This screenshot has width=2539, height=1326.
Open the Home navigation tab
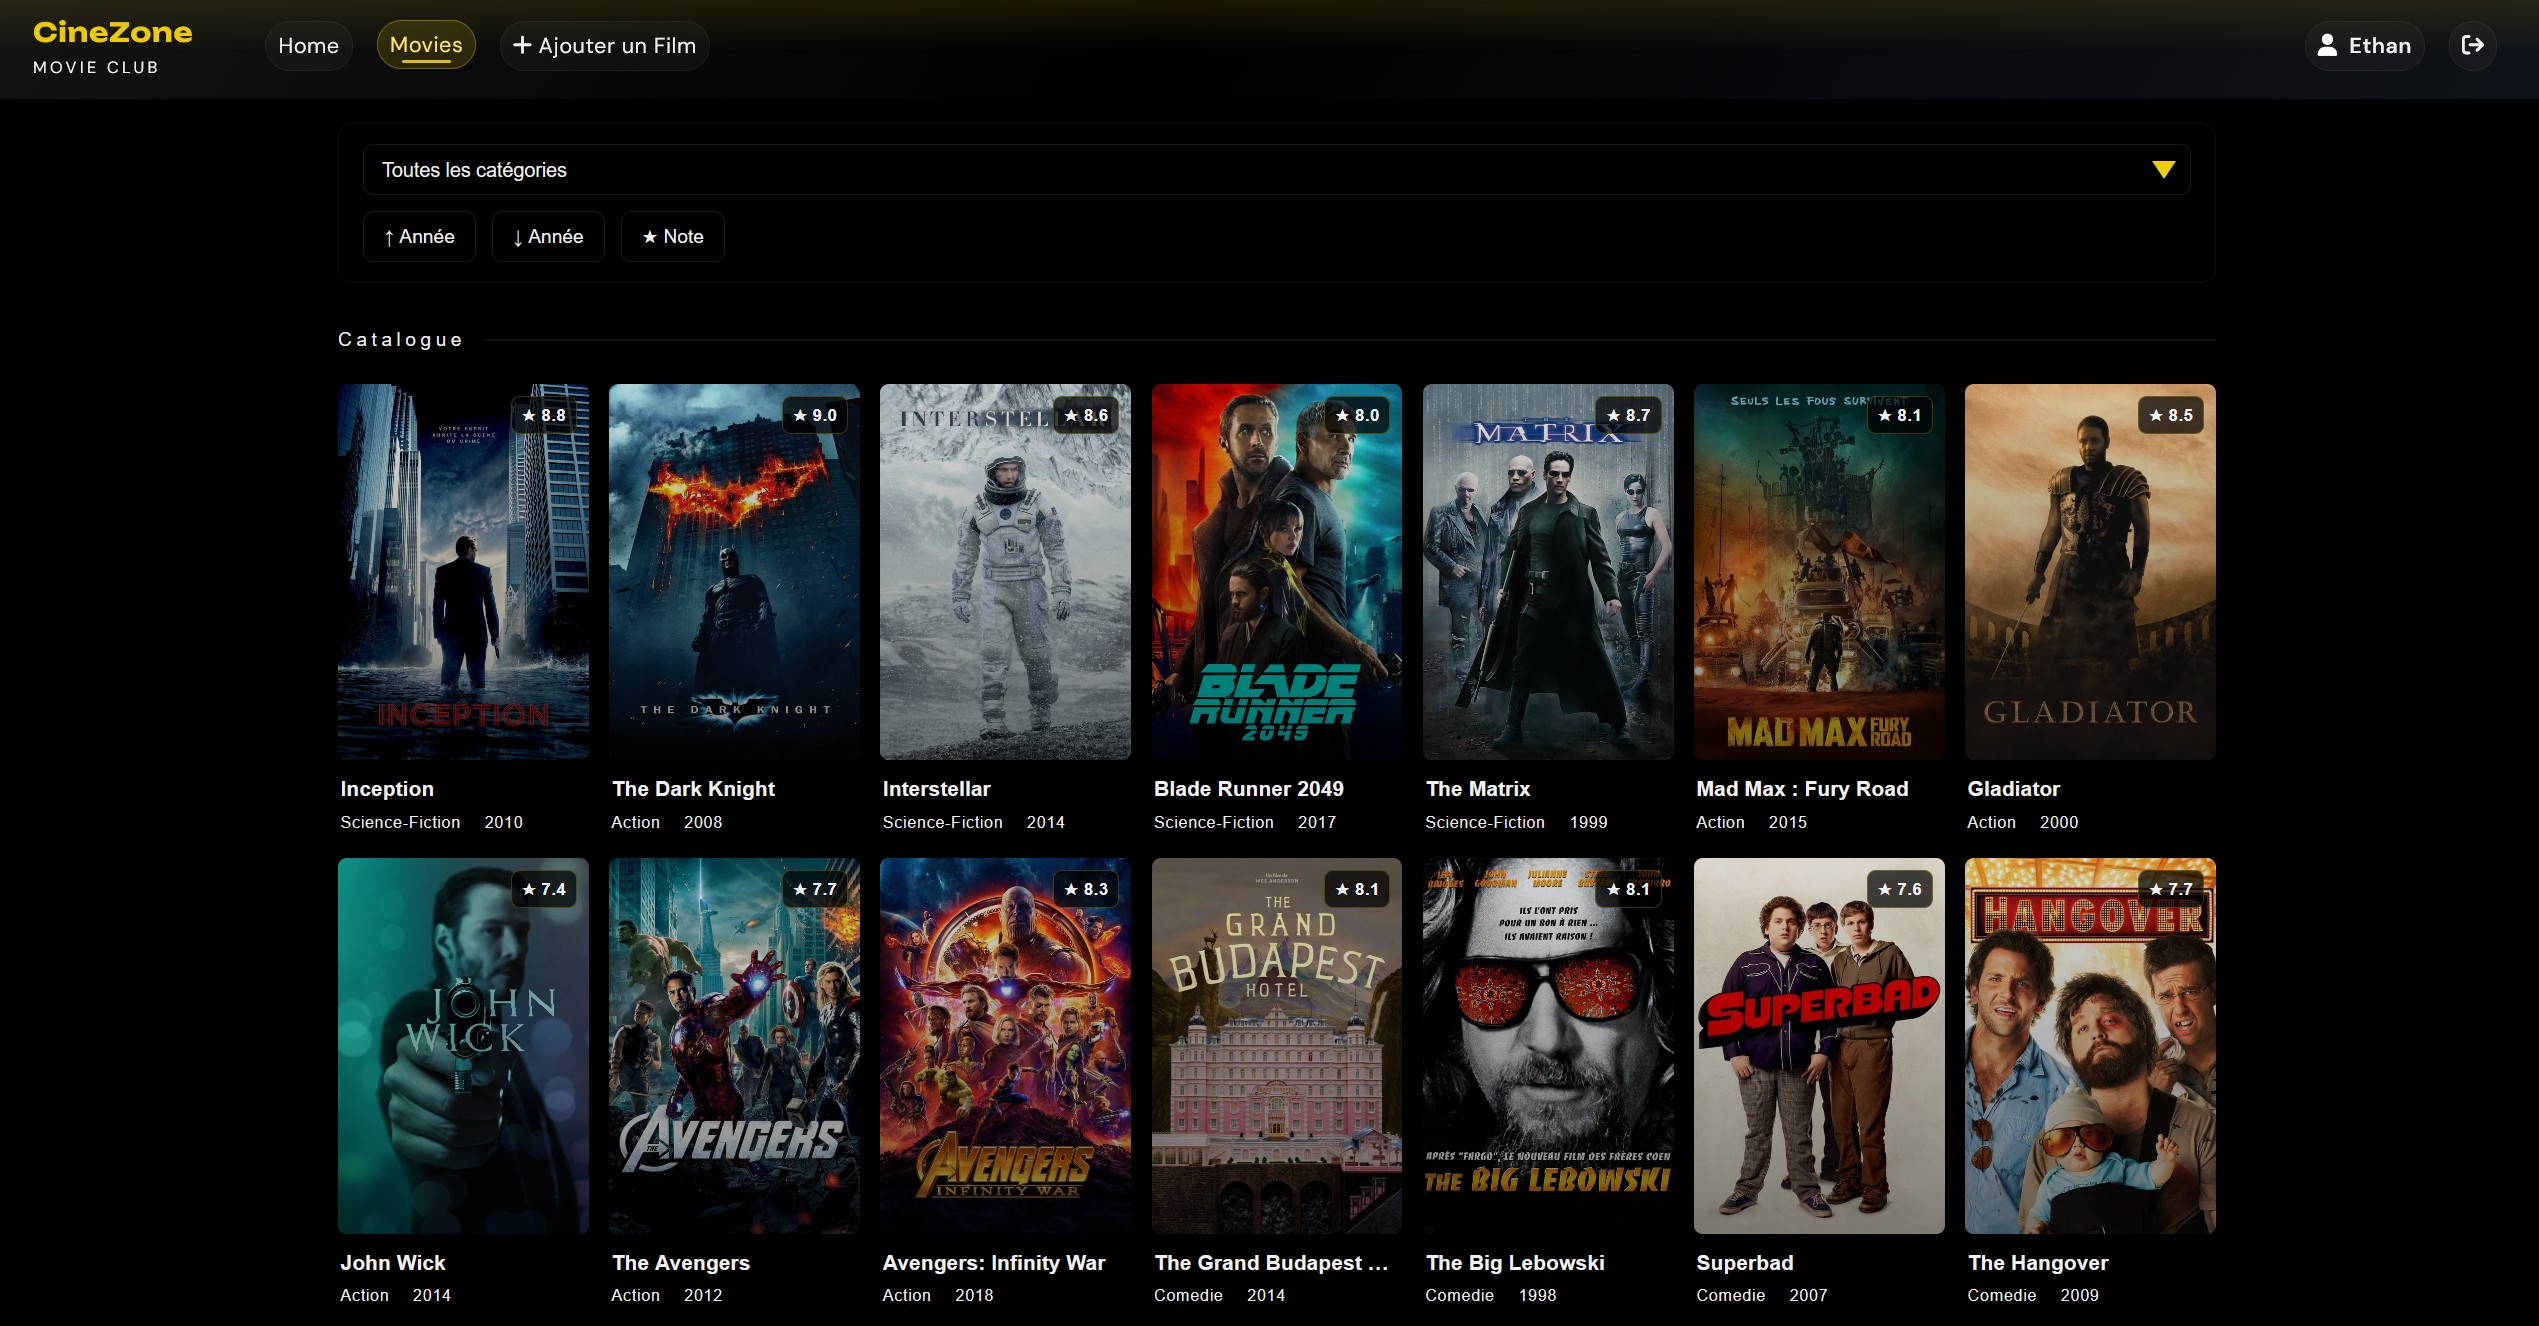point(308,45)
